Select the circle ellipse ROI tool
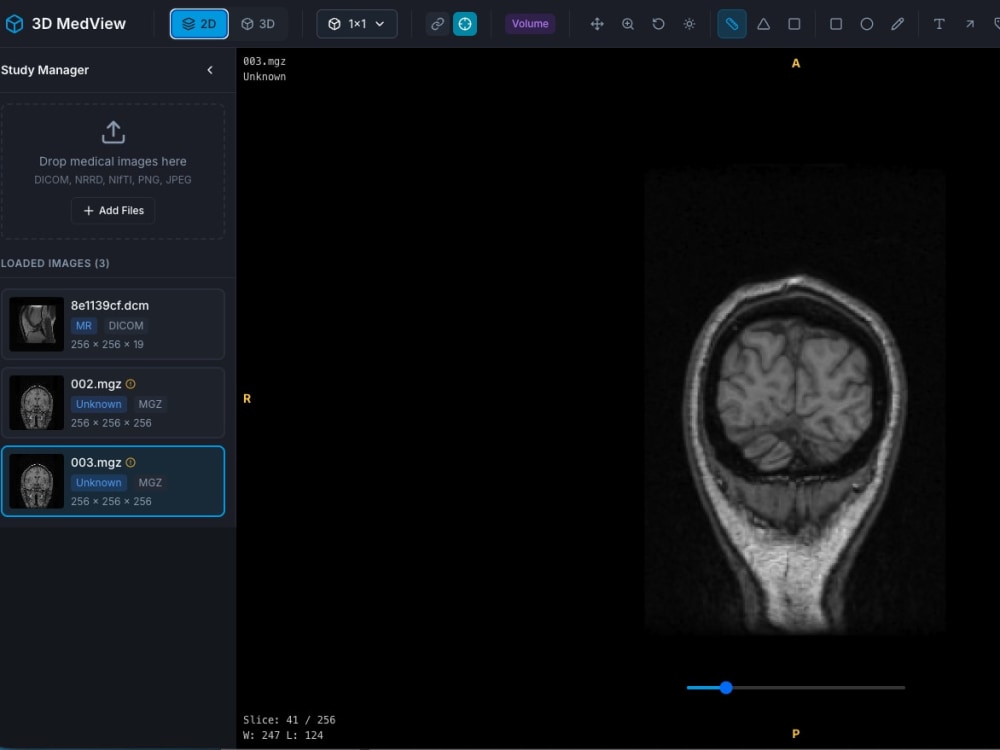Screen dimensions: 1000x750 [867, 24]
